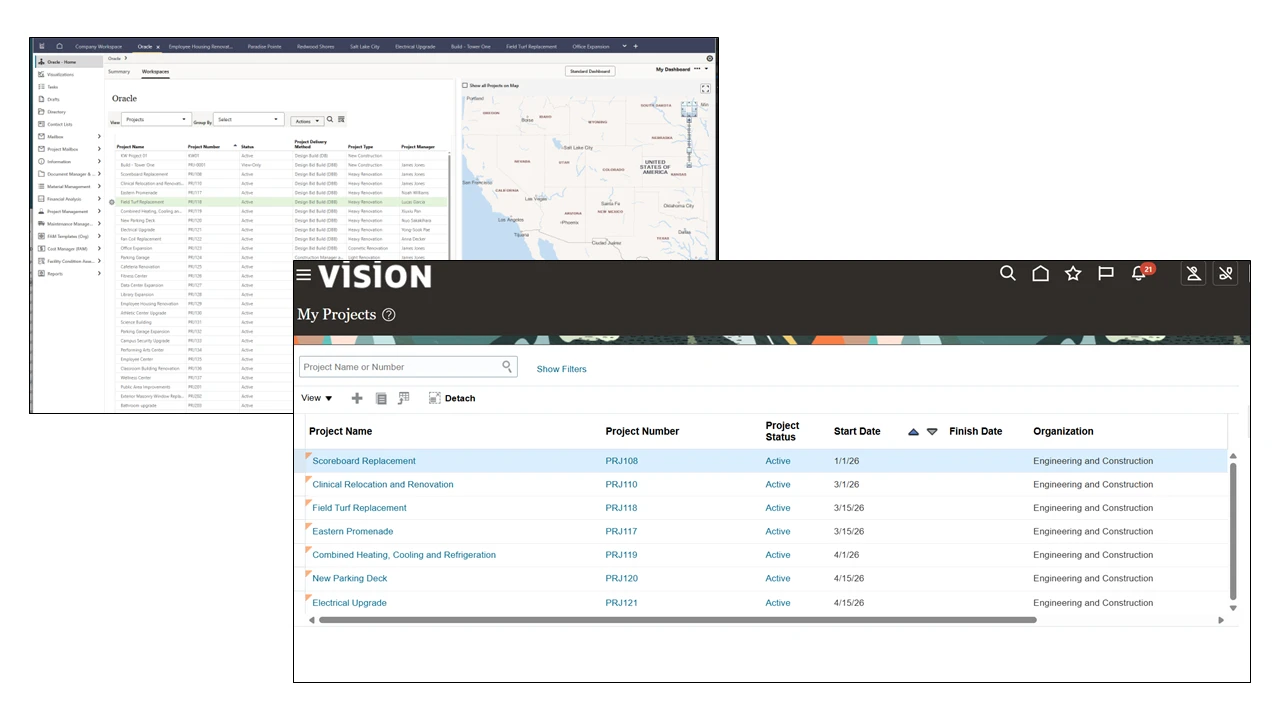The height and width of the screenshot is (720, 1280).
Task: Click the rightmost settings icon in Vision header
Action: [x=1226, y=273]
